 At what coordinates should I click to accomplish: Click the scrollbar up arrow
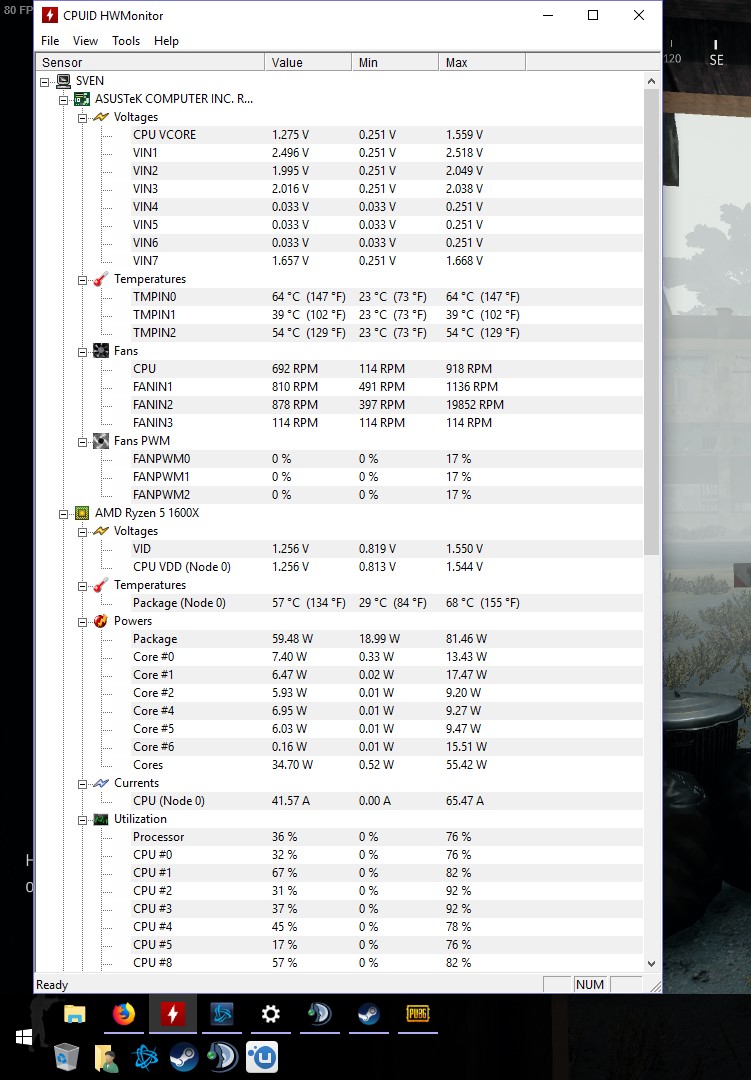[x=651, y=81]
